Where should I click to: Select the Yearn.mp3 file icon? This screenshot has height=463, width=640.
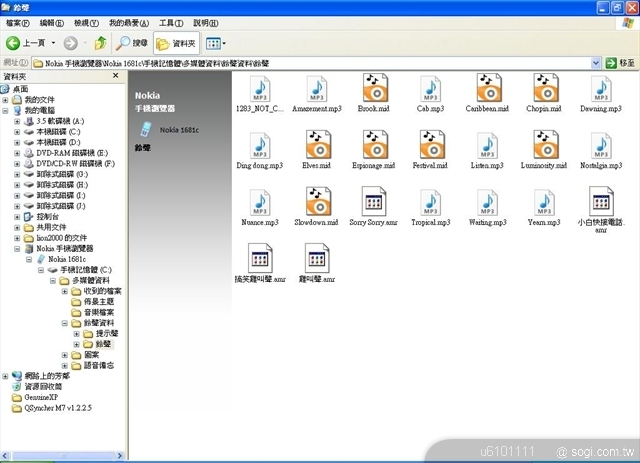coord(544,202)
